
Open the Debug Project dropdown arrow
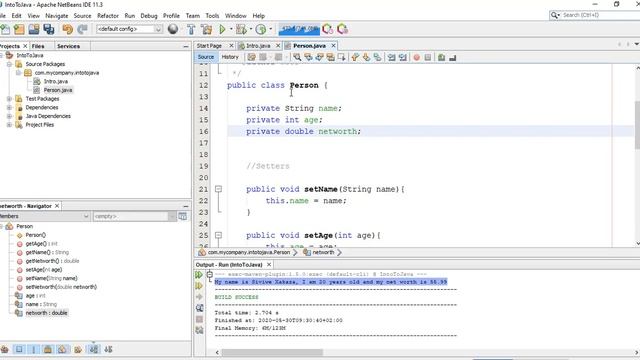point(251,29)
